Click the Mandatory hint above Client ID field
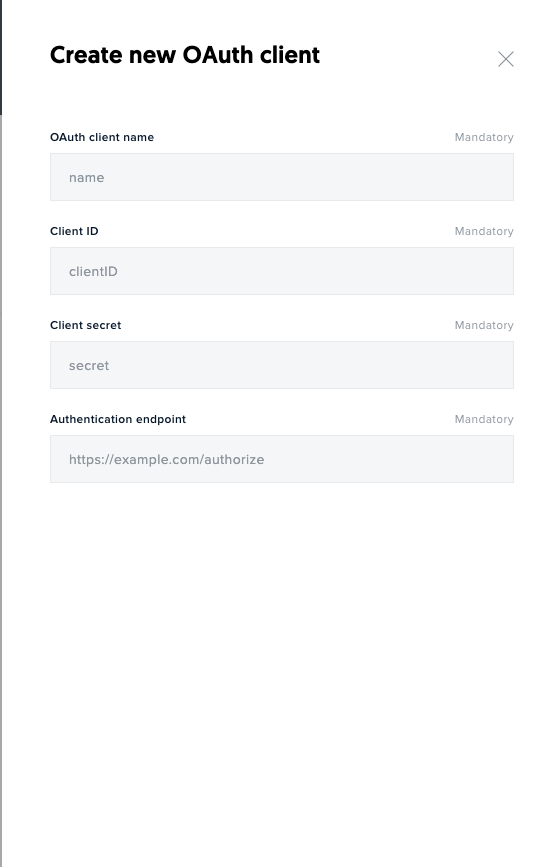Screen dimensions: 555x867 (484, 231)
